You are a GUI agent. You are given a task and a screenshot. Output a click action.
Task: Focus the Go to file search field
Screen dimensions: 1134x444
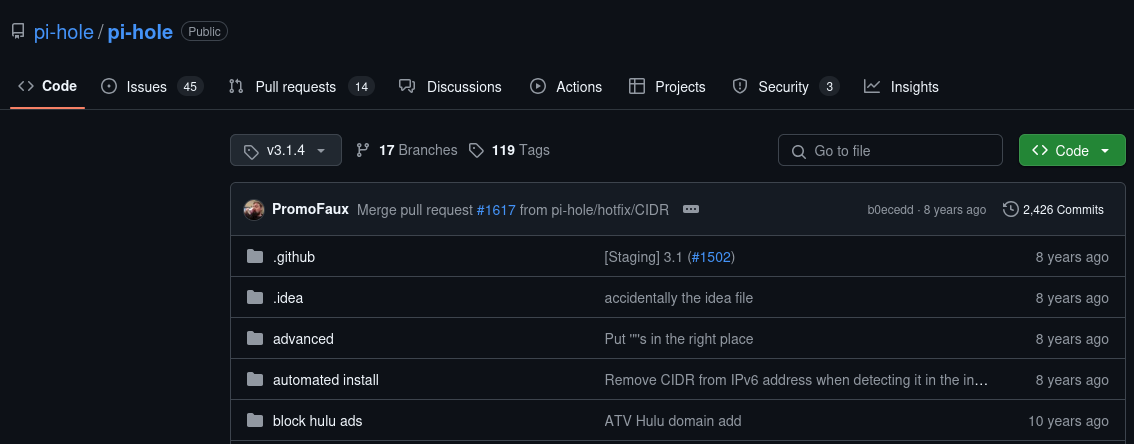[890, 150]
